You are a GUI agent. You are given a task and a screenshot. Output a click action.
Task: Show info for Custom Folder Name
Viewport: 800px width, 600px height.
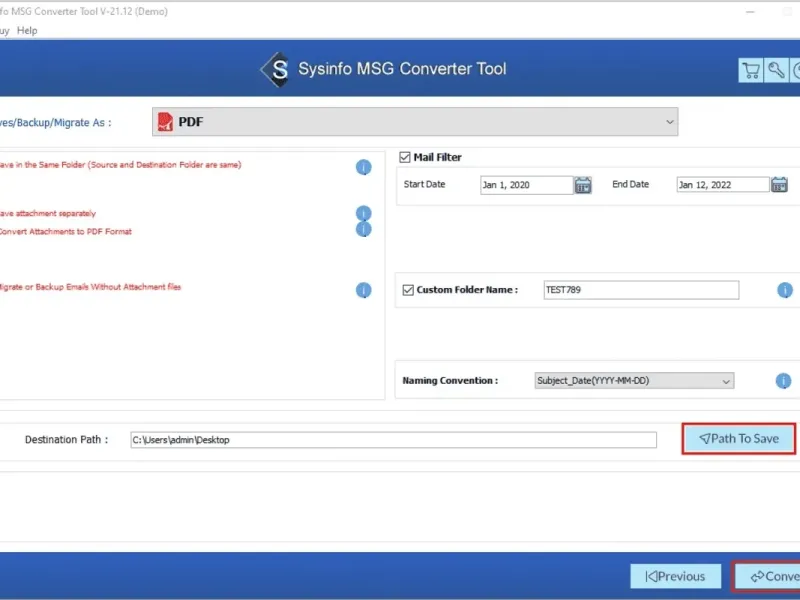point(785,290)
